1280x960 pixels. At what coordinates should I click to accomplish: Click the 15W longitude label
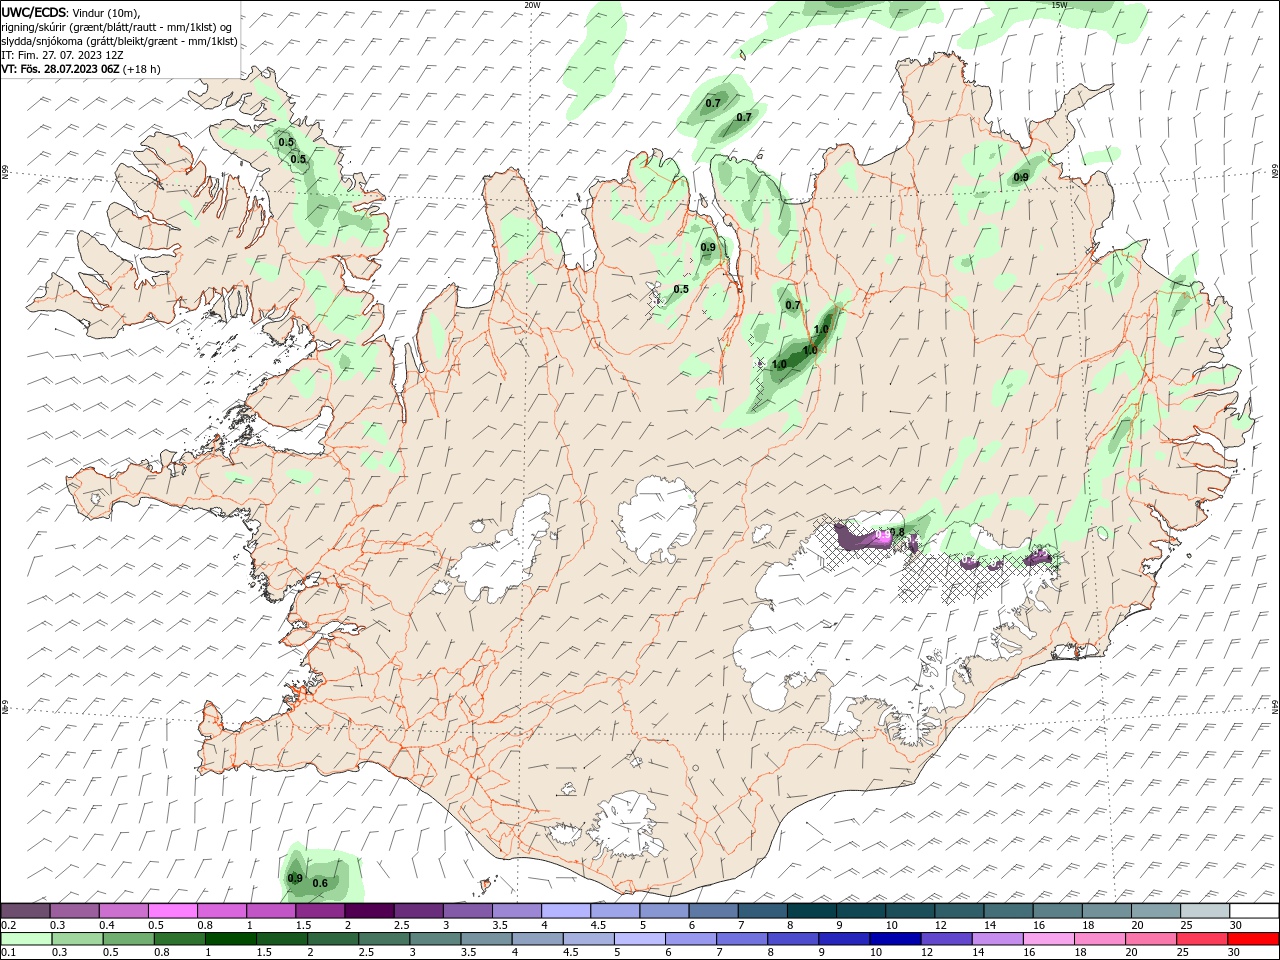point(1059,5)
